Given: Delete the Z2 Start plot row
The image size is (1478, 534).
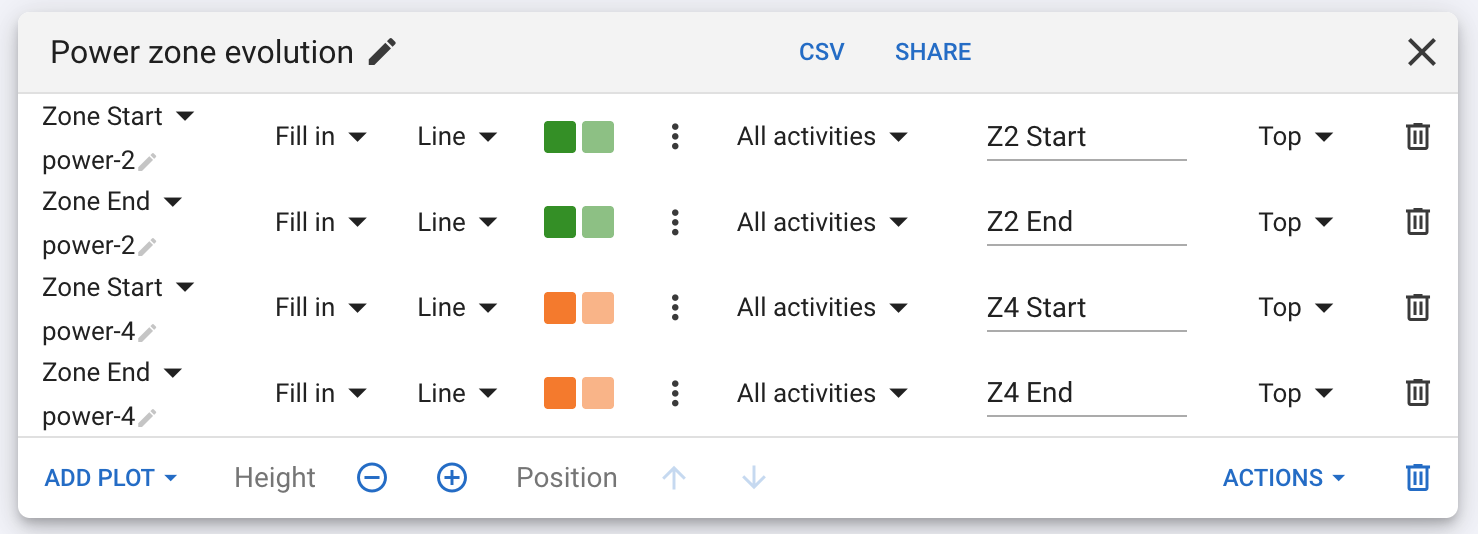Looking at the screenshot, I should [x=1417, y=137].
